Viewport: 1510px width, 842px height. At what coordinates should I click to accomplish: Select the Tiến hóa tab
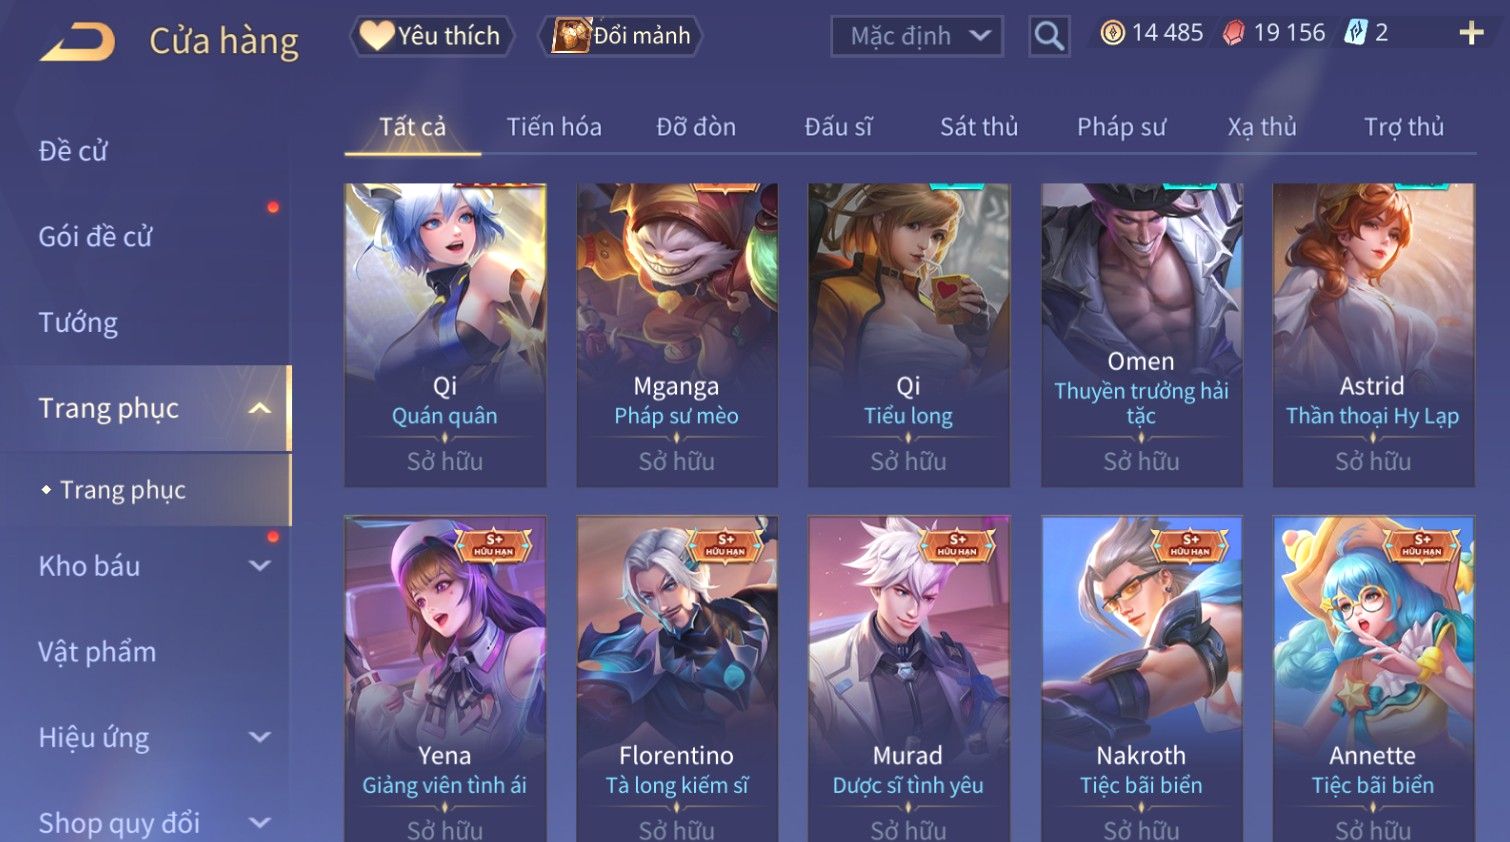pos(554,127)
